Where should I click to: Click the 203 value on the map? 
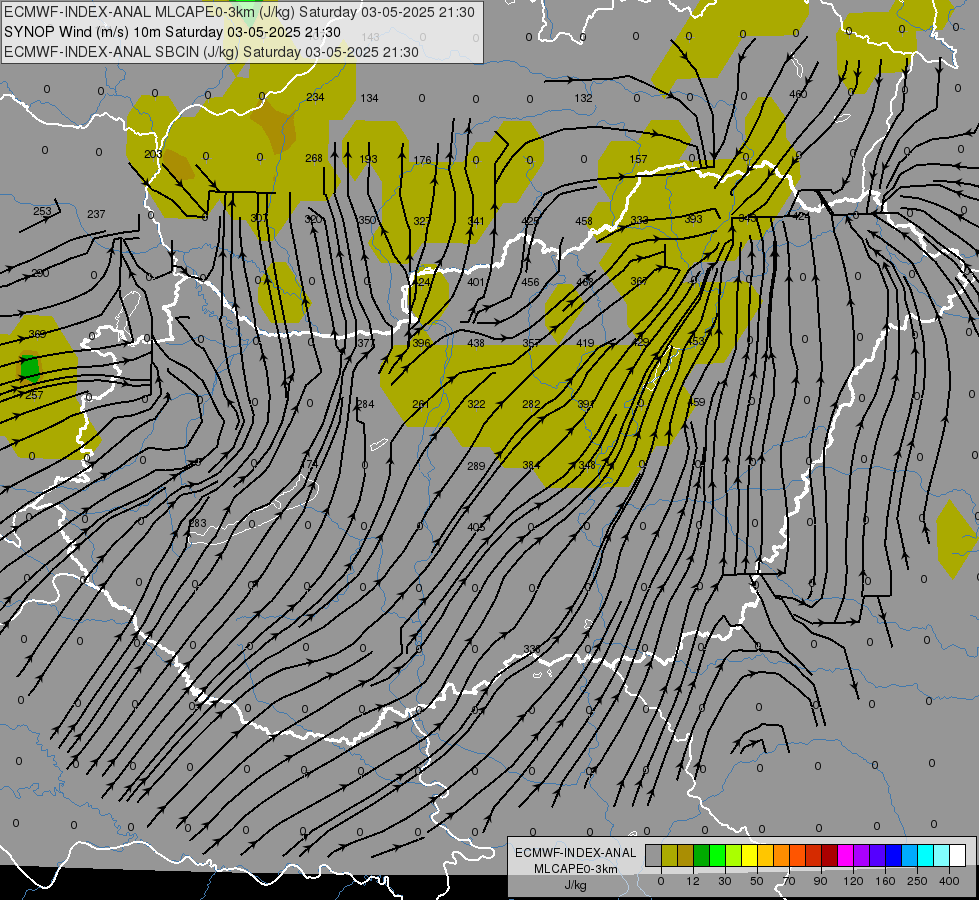153,154
